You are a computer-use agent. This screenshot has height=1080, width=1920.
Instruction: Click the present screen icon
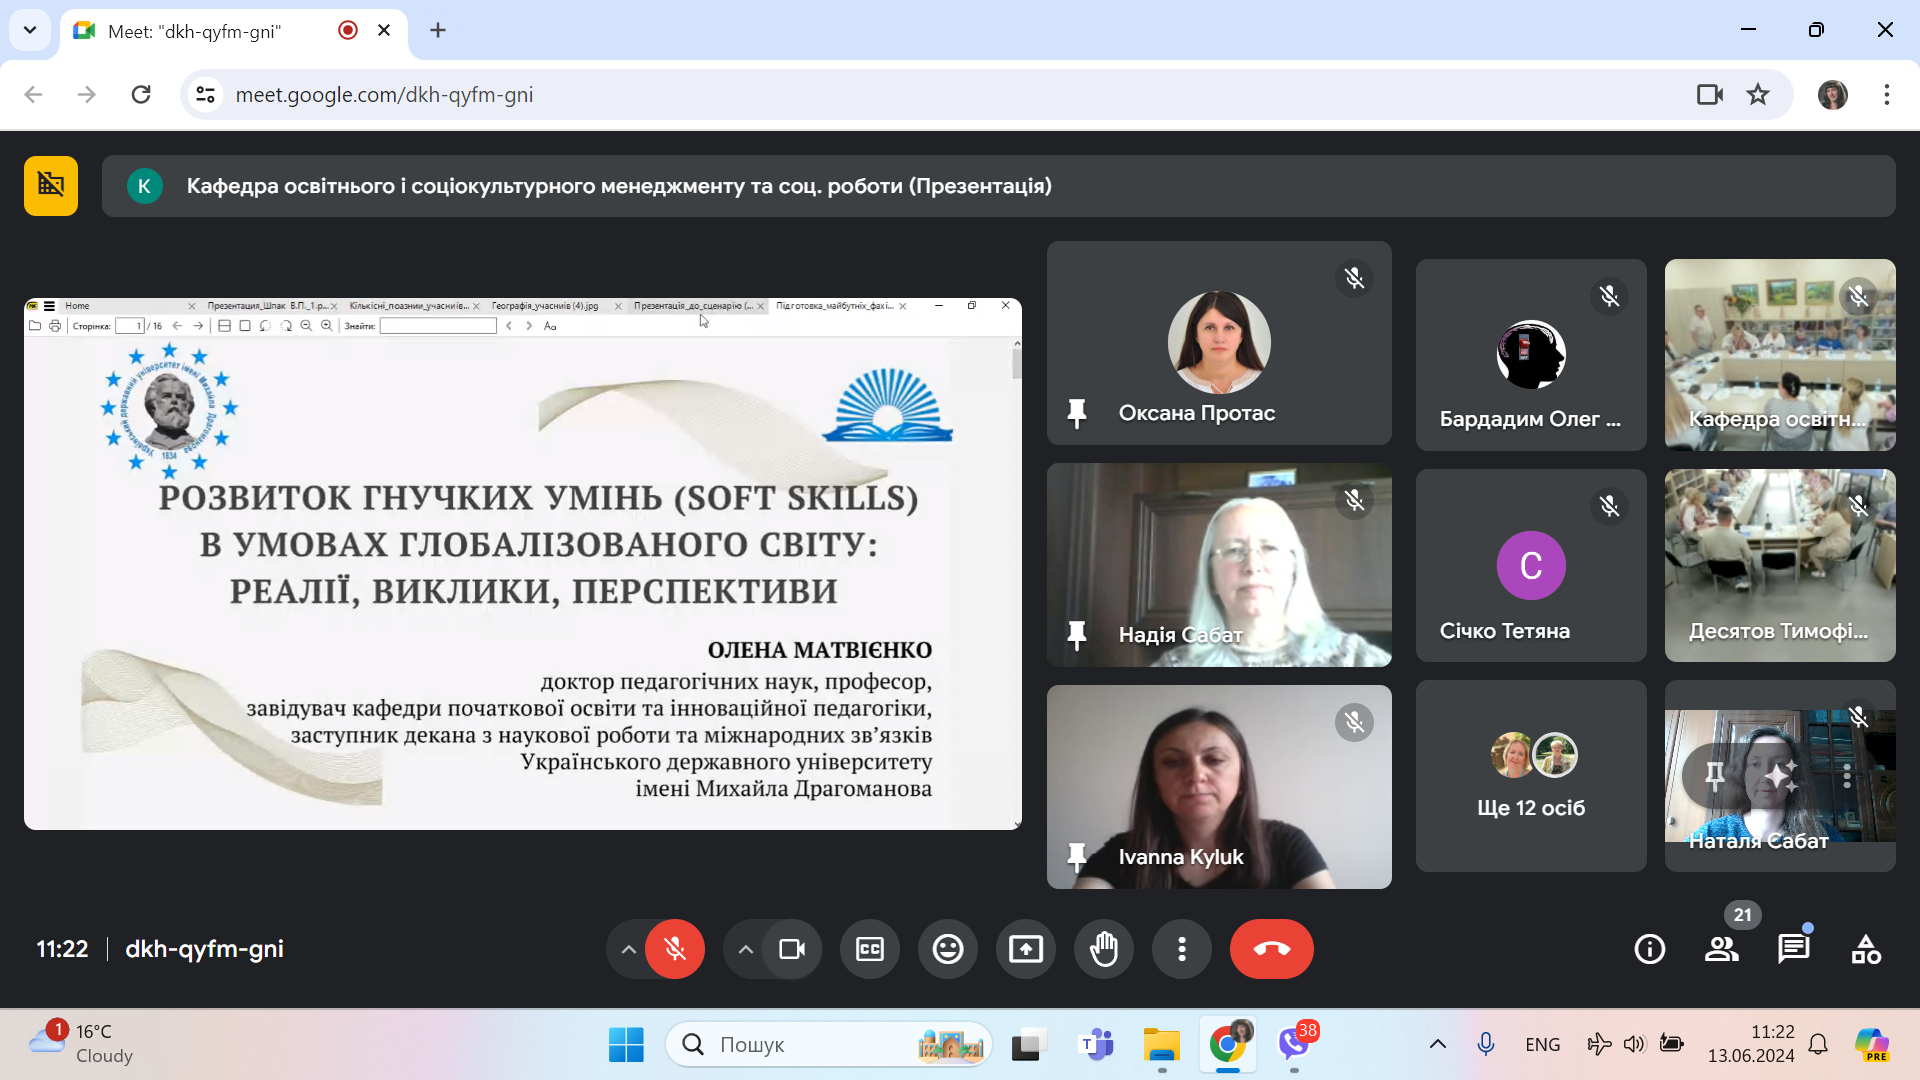pyautogui.click(x=1025, y=949)
